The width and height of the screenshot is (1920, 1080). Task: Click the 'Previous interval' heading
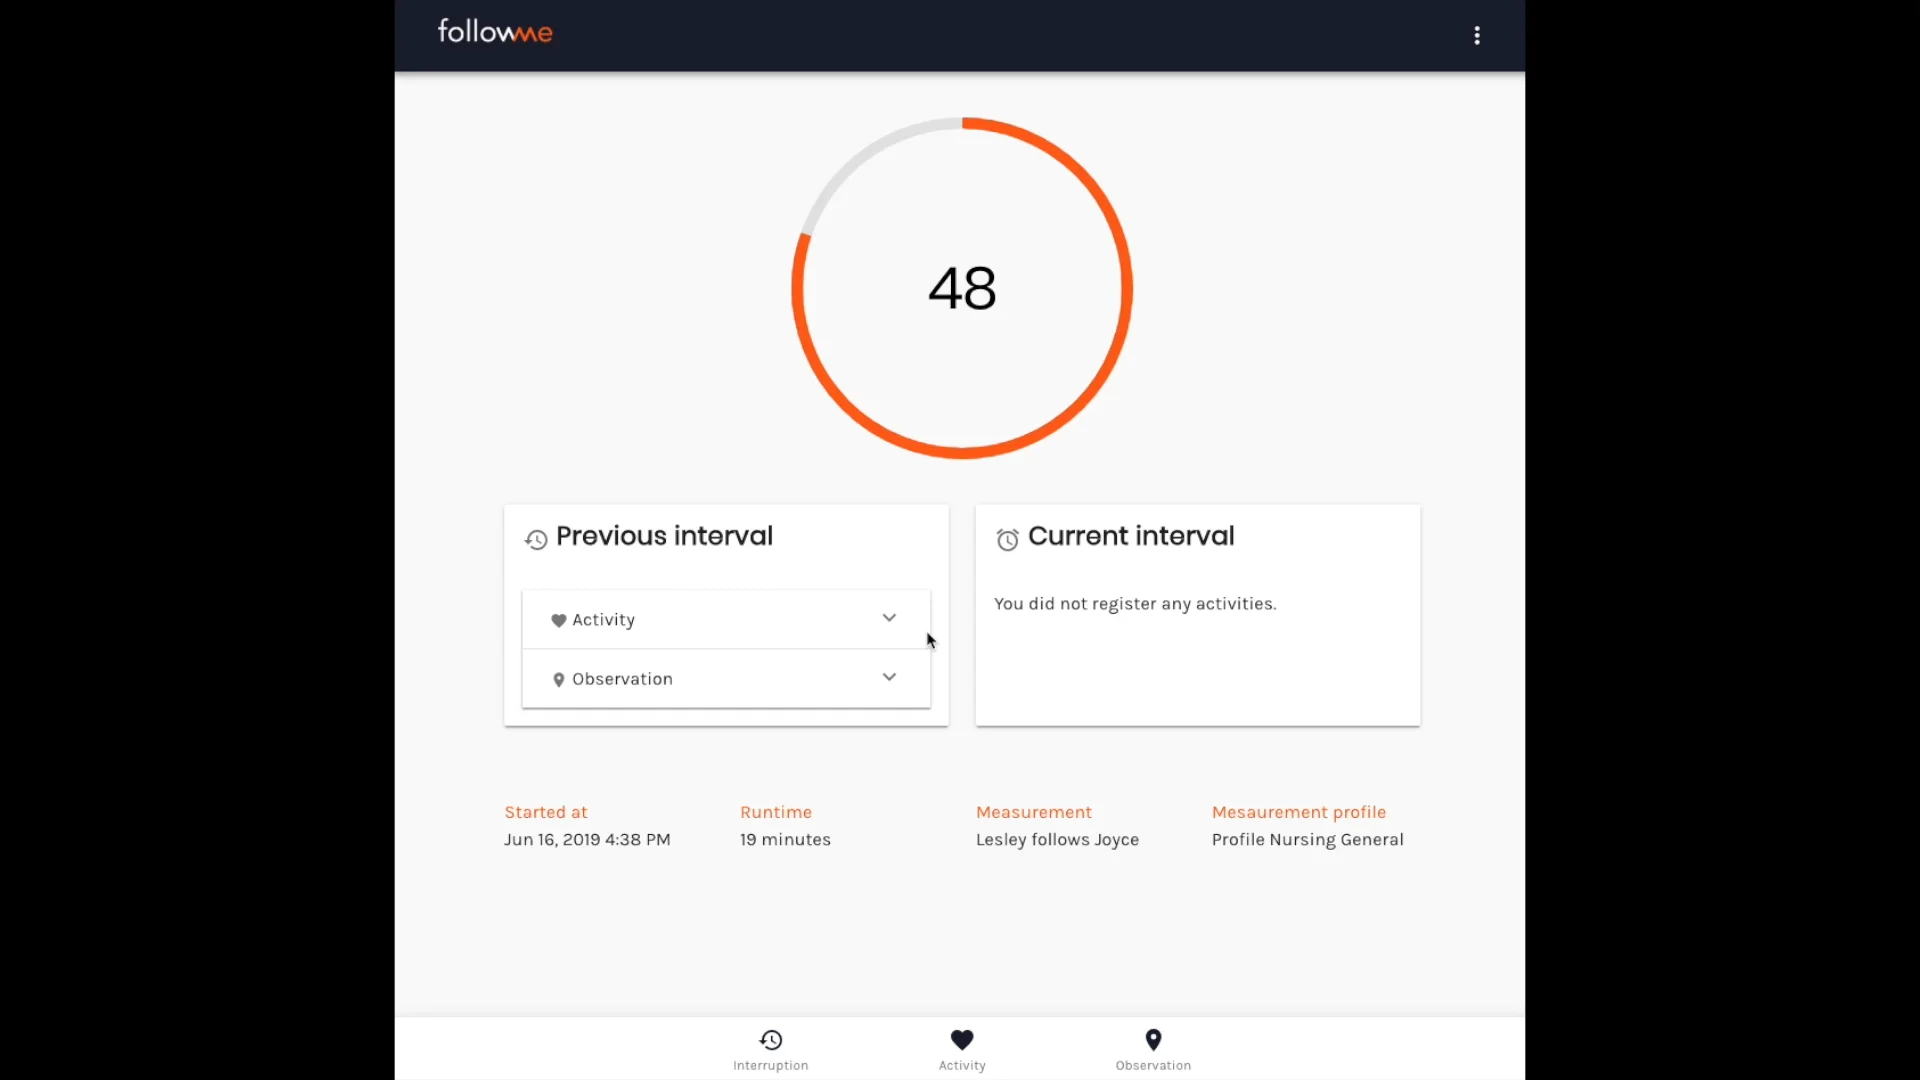(x=664, y=536)
